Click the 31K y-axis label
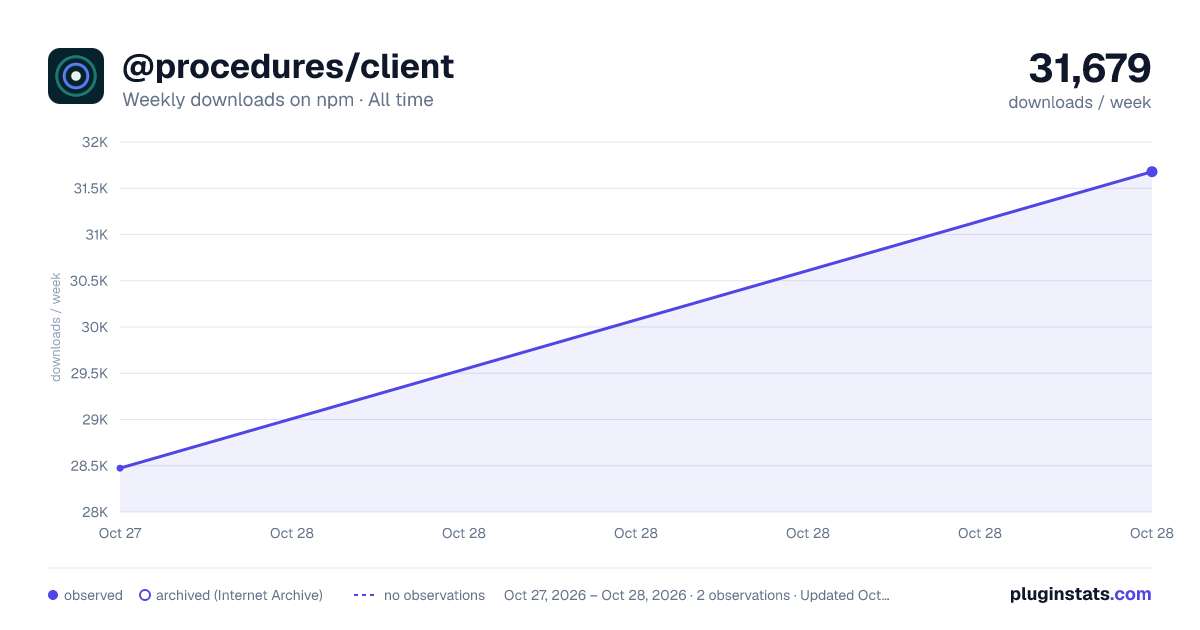The height and width of the screenshot is (630, 1200). pos(97,235)
